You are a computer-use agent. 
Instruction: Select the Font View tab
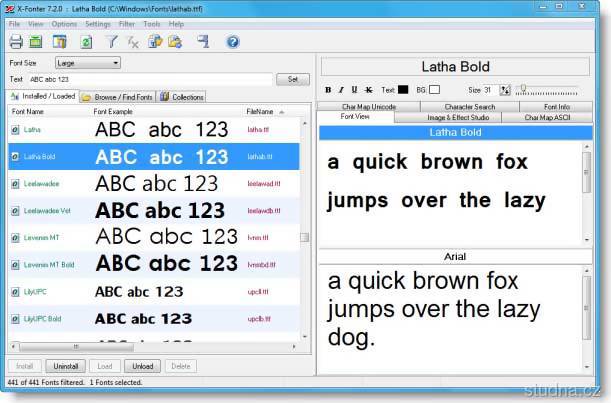click(355, 117)
